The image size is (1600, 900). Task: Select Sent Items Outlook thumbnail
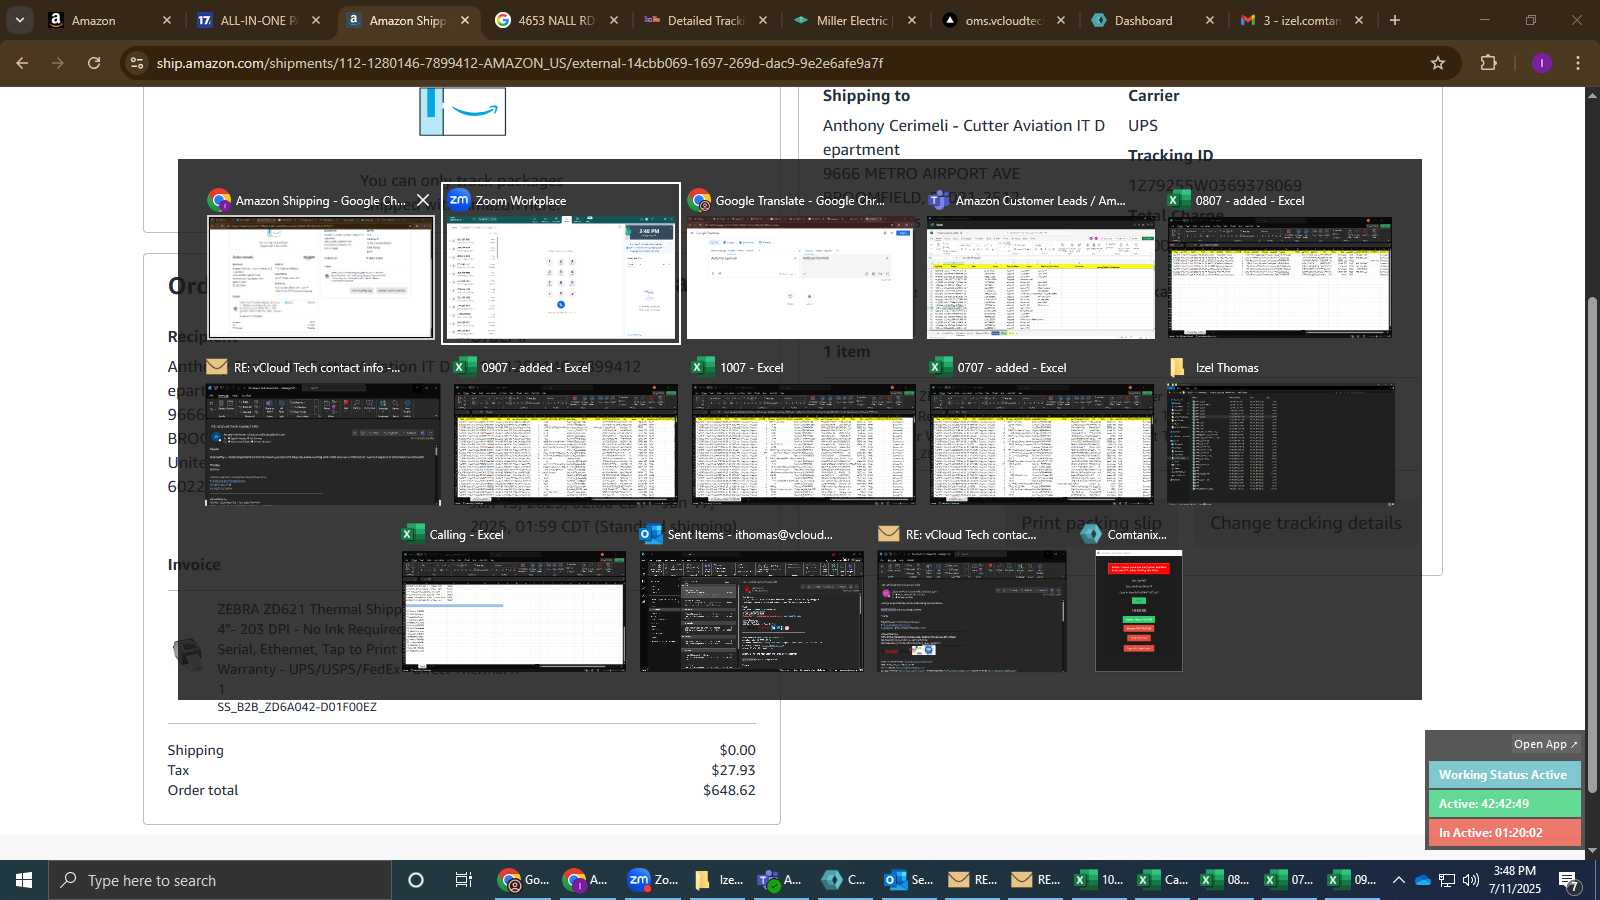pyautogui.click(x=752, y=611)
